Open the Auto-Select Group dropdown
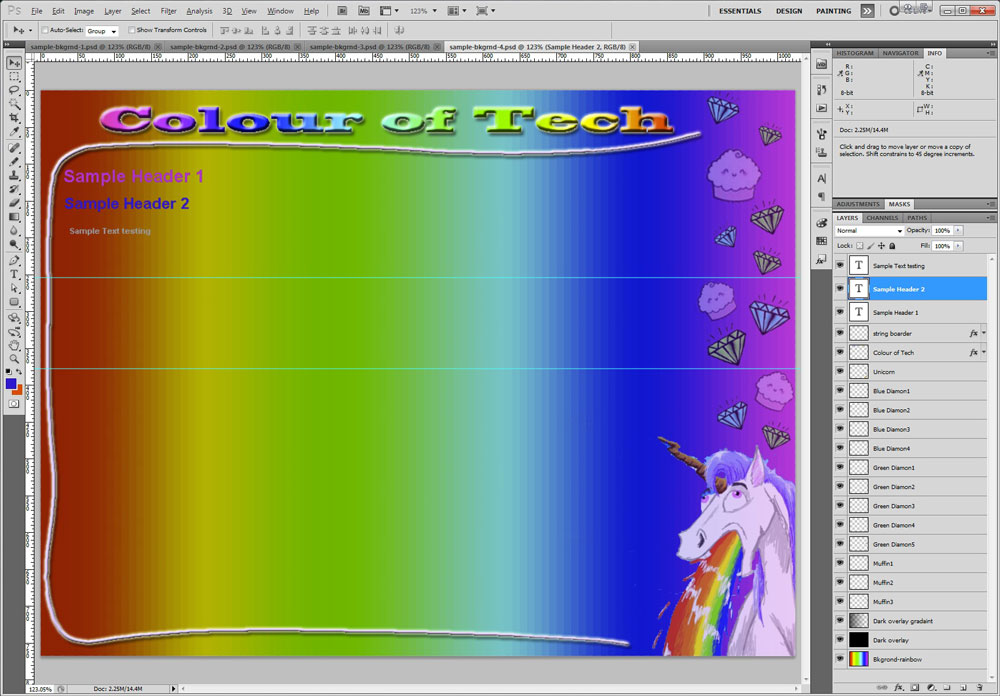 coord(102,31)
